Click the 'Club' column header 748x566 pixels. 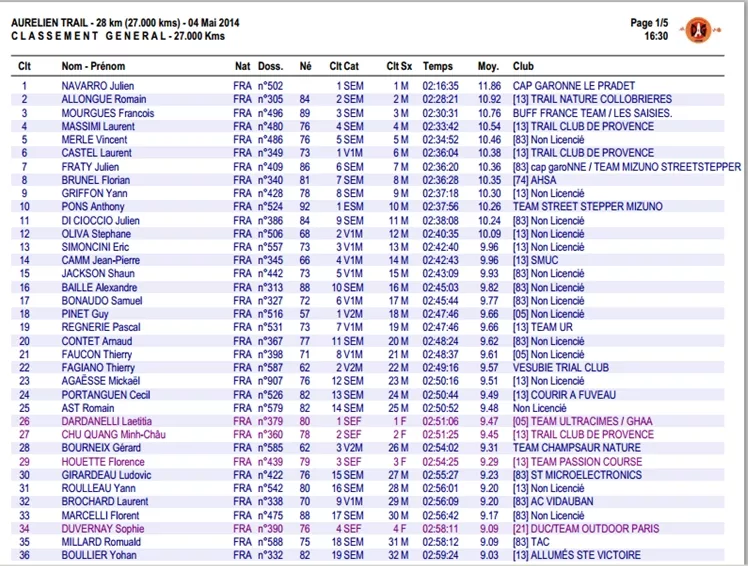point(523,66)
